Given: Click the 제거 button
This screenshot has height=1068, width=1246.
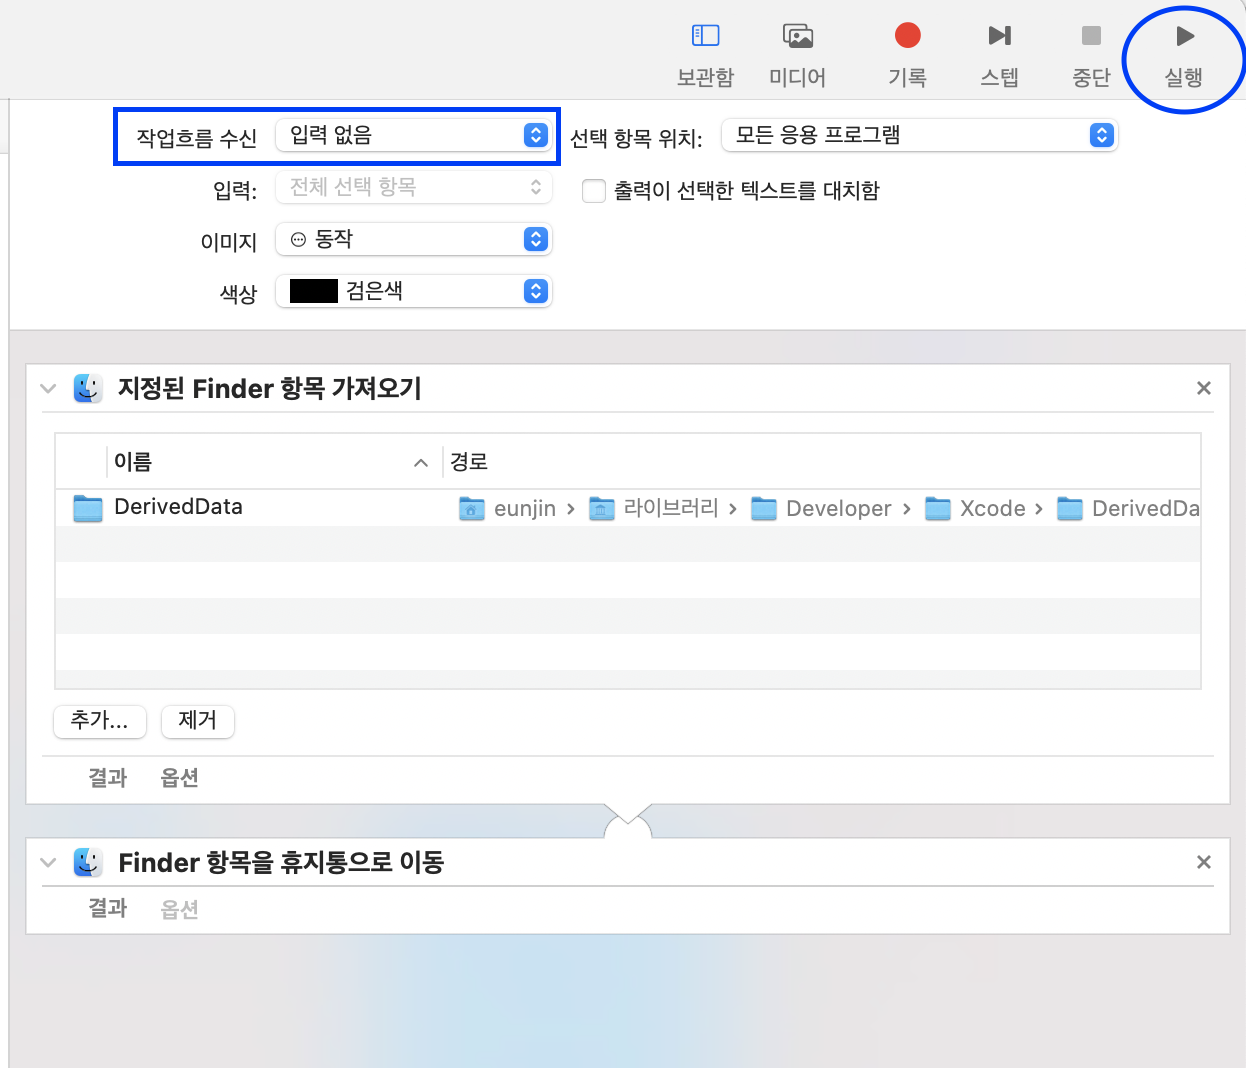Looking at the screenshot, I should tap(198, 720).
